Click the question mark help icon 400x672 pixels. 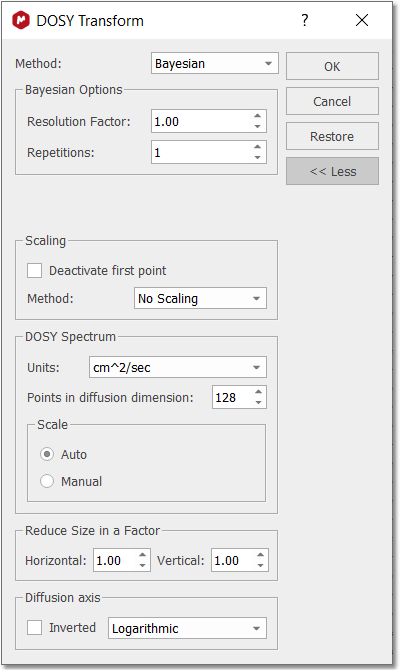pos(304,20)
